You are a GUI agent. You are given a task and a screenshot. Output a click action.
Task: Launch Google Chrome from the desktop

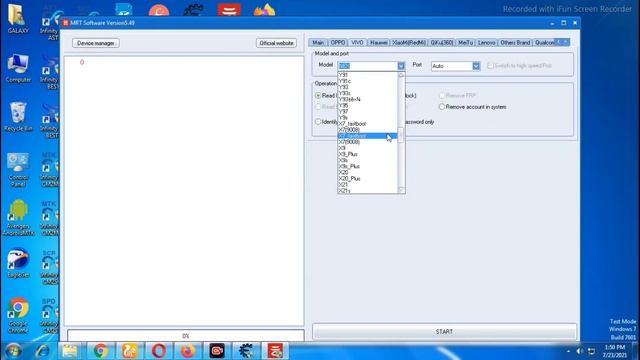coord(18,315)
